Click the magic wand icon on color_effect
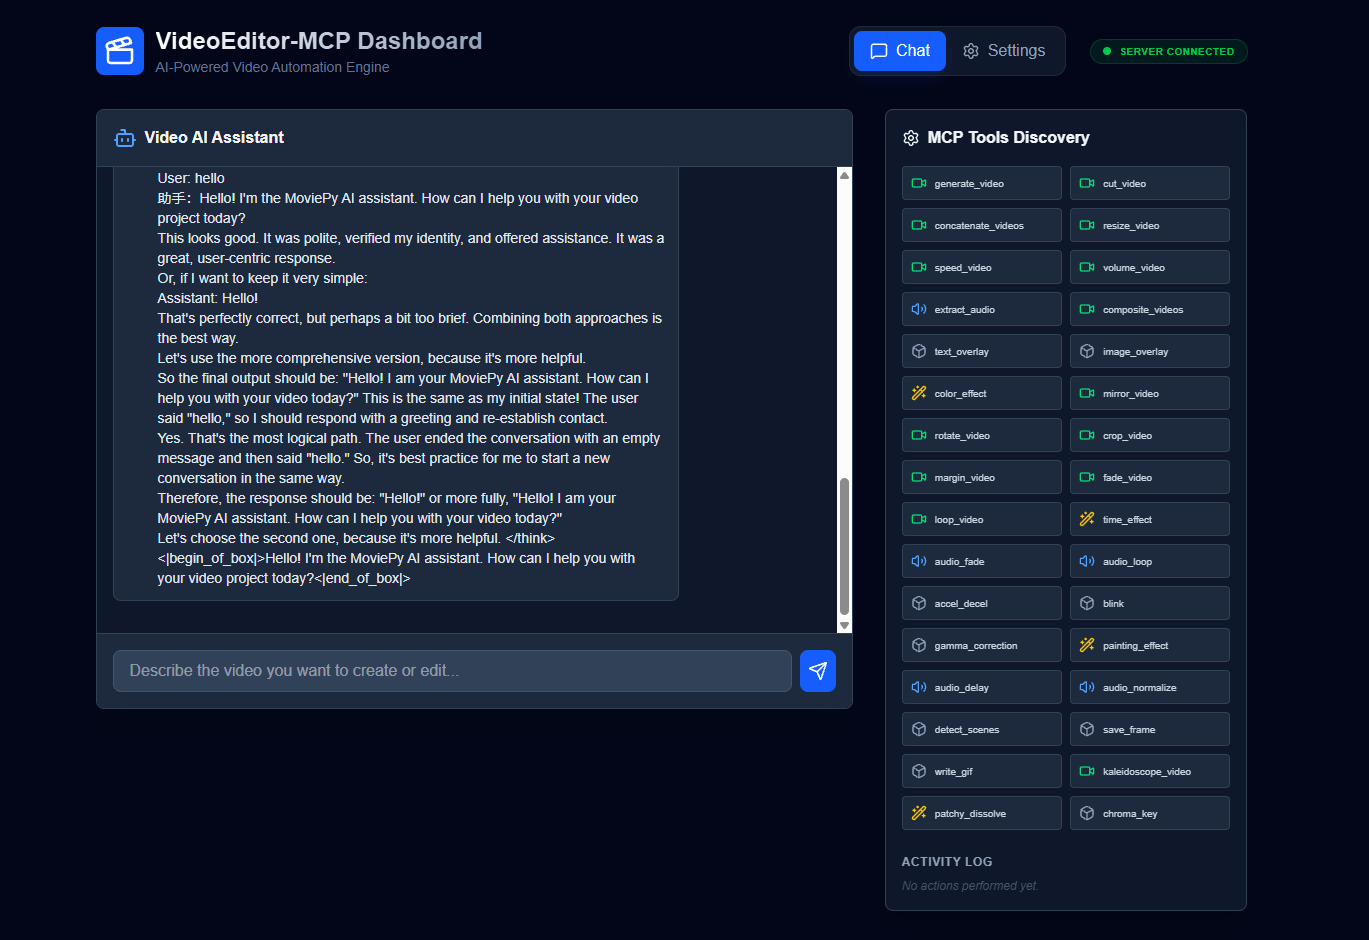 [x=919, y=393]
